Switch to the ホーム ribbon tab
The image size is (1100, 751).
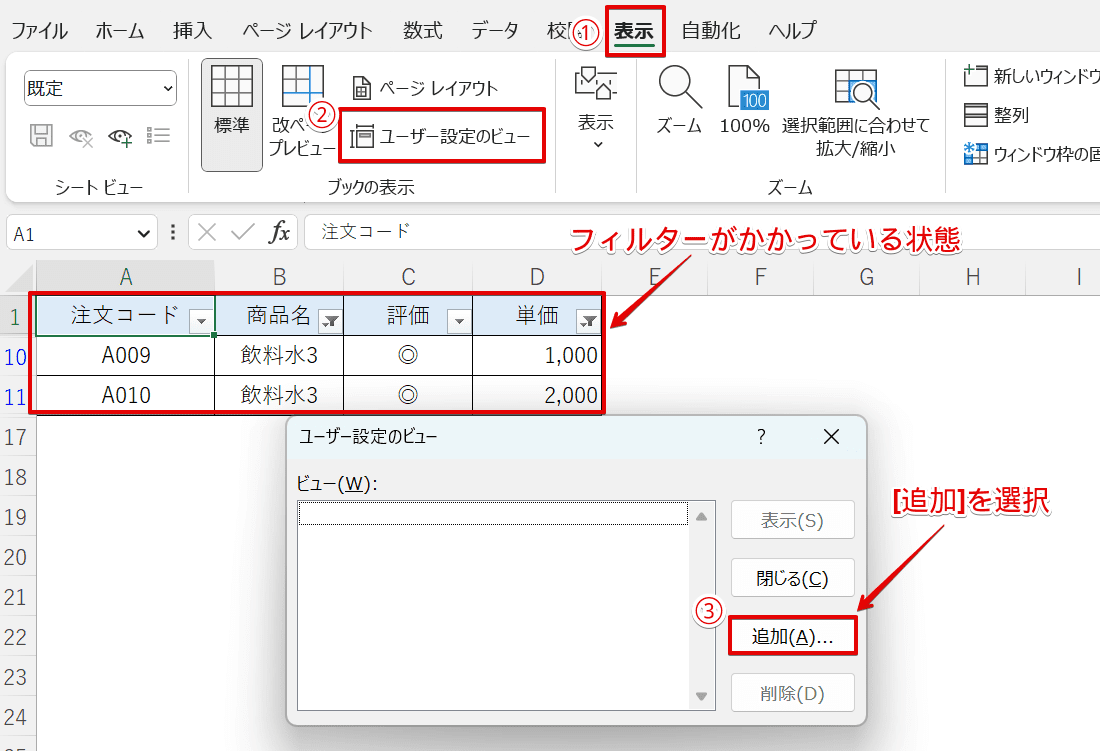pos(120,31)
